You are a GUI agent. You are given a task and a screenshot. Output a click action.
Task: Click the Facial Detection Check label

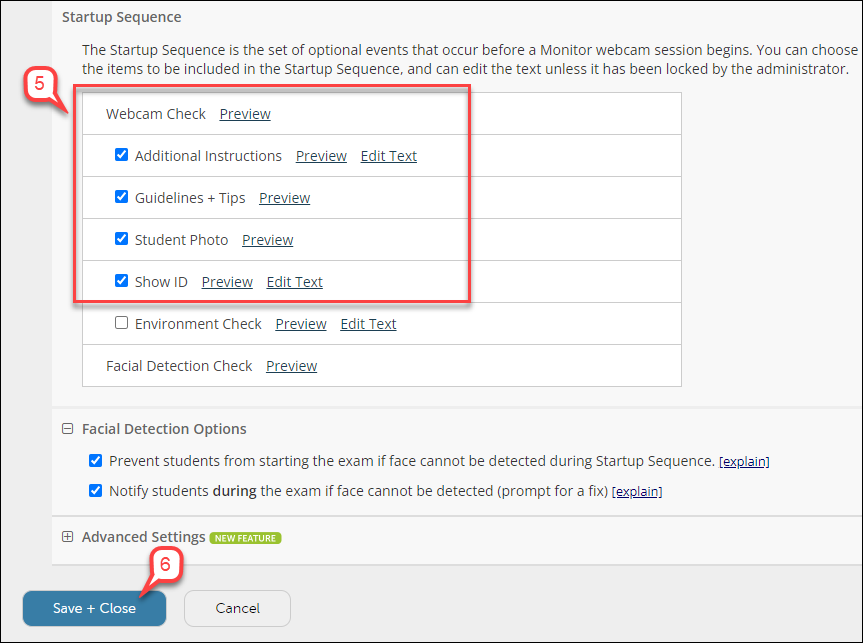179,366
